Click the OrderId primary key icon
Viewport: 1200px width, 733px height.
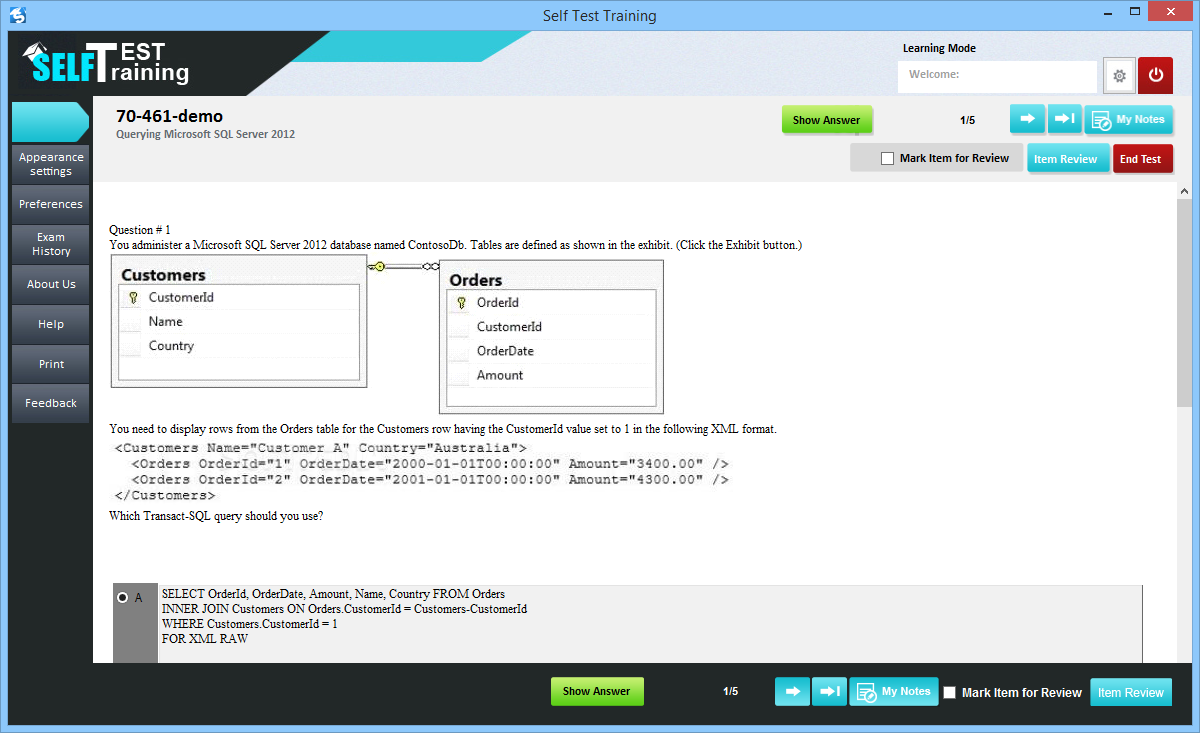(461, 302)
